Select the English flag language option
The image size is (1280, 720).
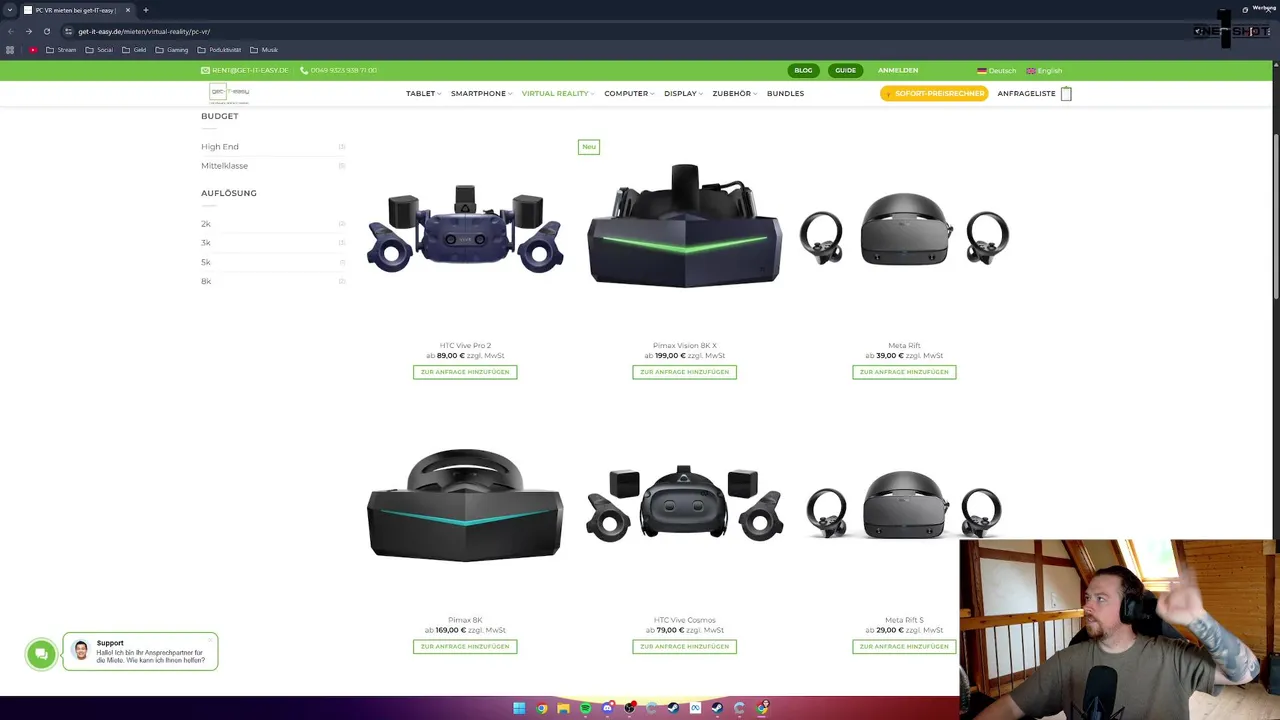(x=1044, y=71)
